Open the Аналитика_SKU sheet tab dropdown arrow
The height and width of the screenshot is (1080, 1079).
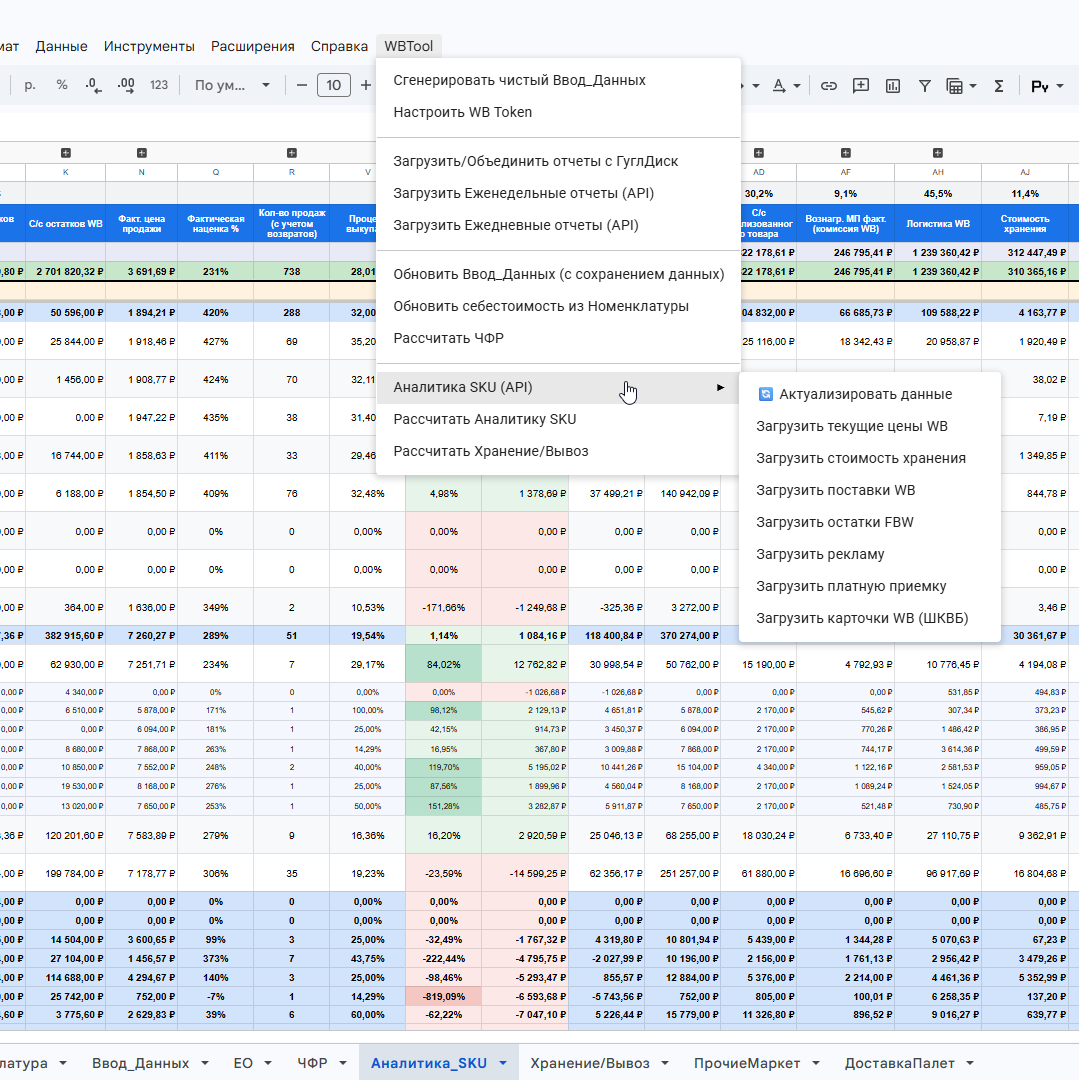[503, 1063]
